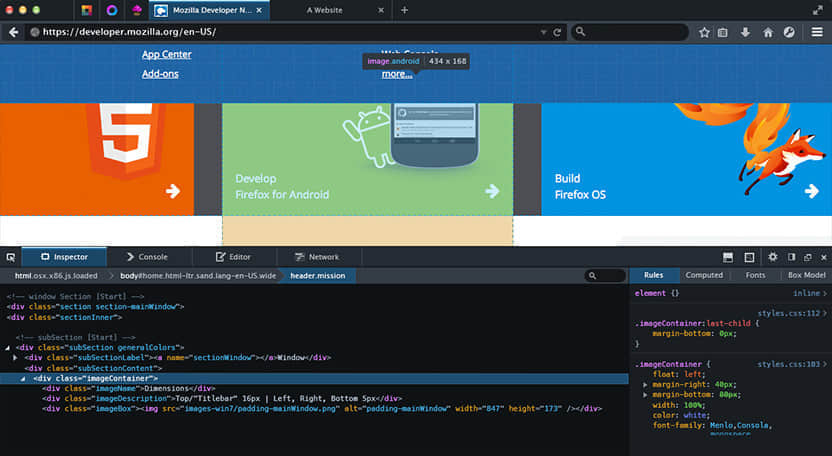The image size is (832, 456).
Task: Select the Box Model sidebar tab
Action: click(806, 275)
